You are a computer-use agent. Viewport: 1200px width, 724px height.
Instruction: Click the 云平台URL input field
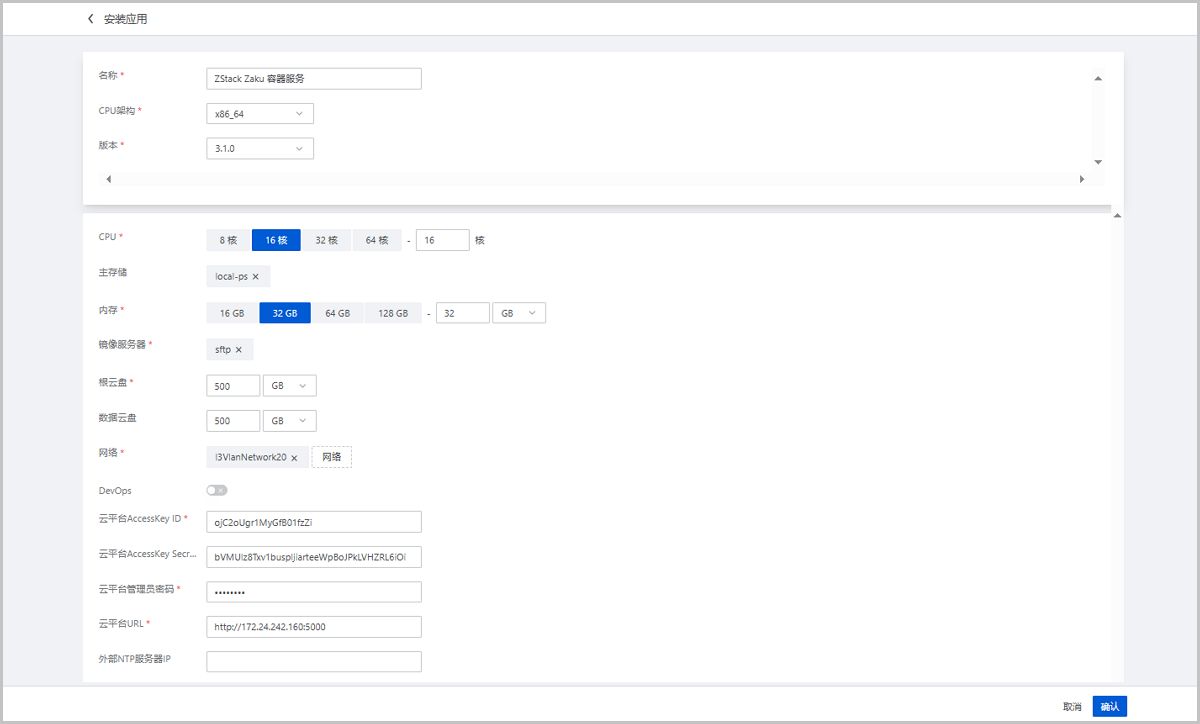click(x=313, y=627)
